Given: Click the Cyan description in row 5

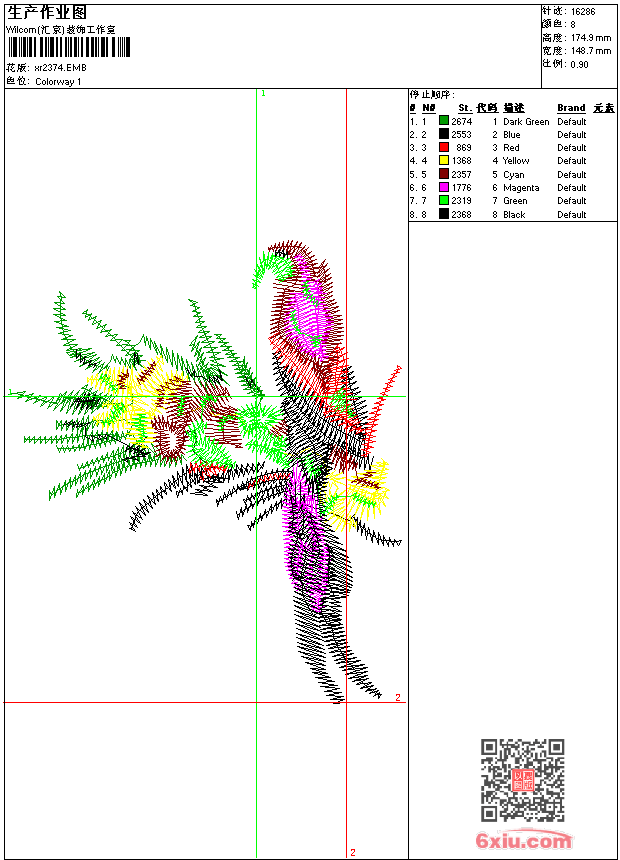Looking at the screenshot, I should pyautogui.click(x=514, y=174).
